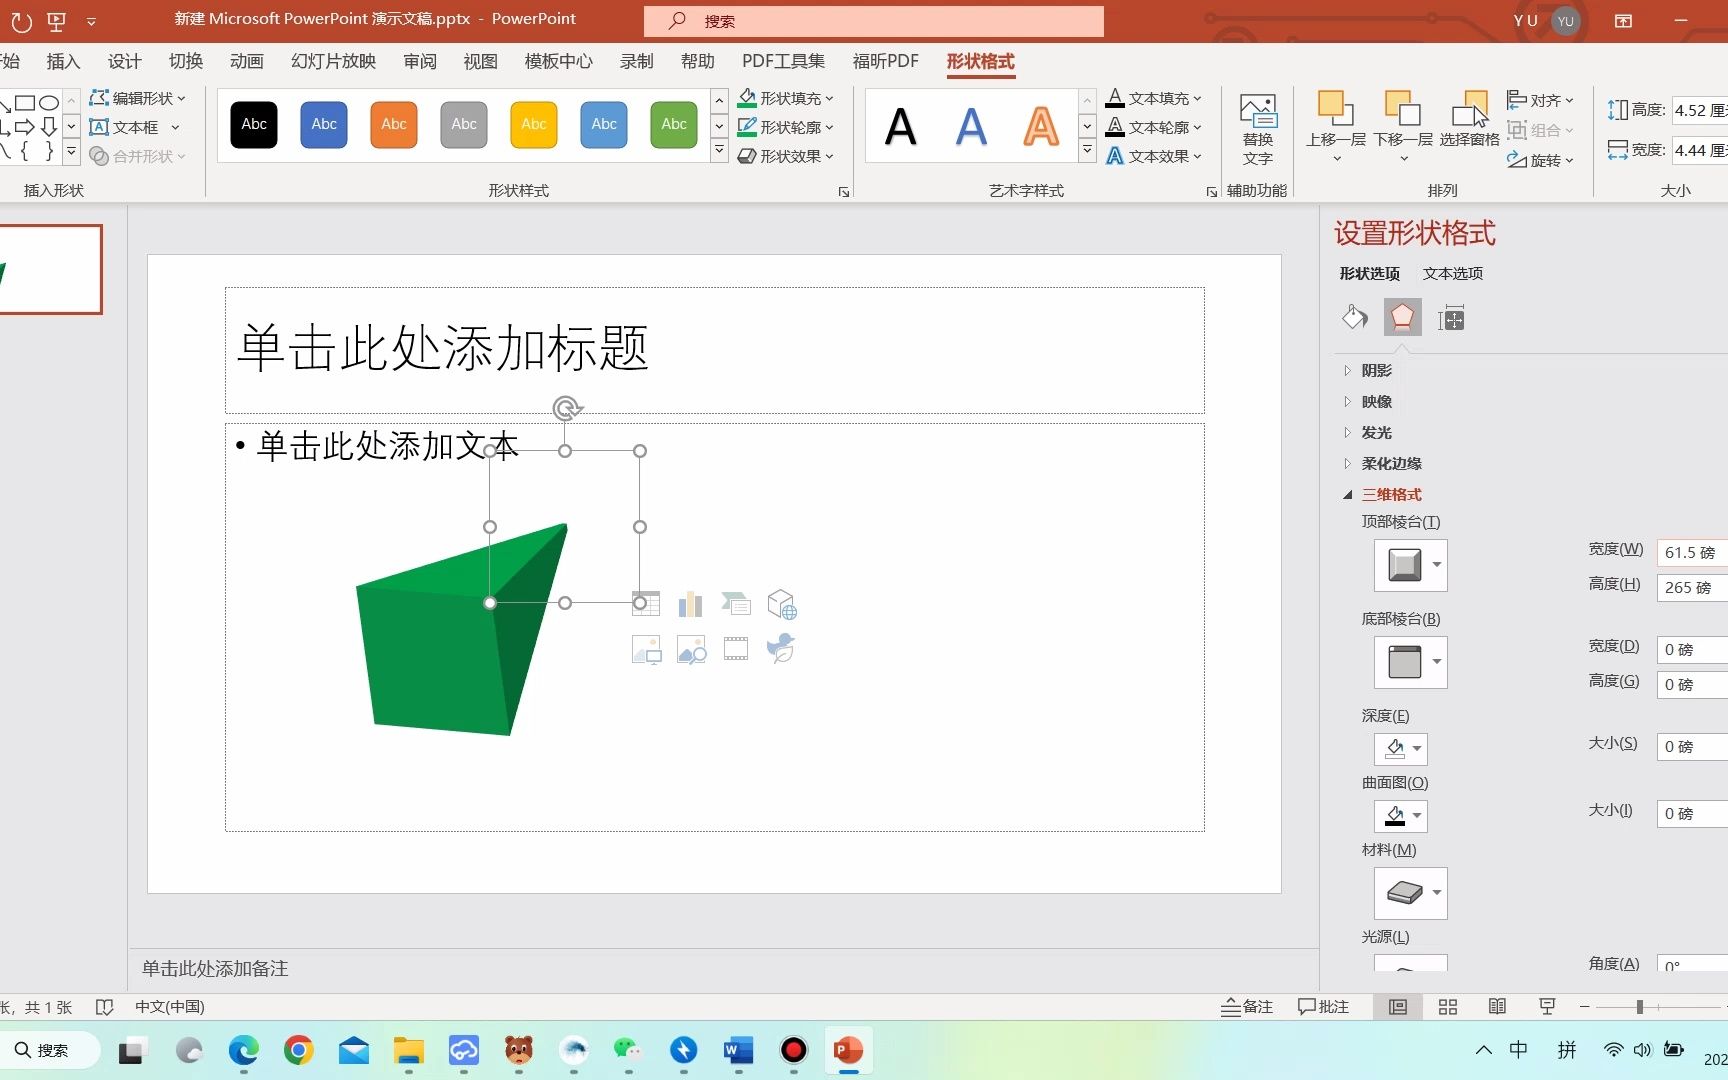
Task: Switch to 形状选项 in format pane
Action: 1369,273
